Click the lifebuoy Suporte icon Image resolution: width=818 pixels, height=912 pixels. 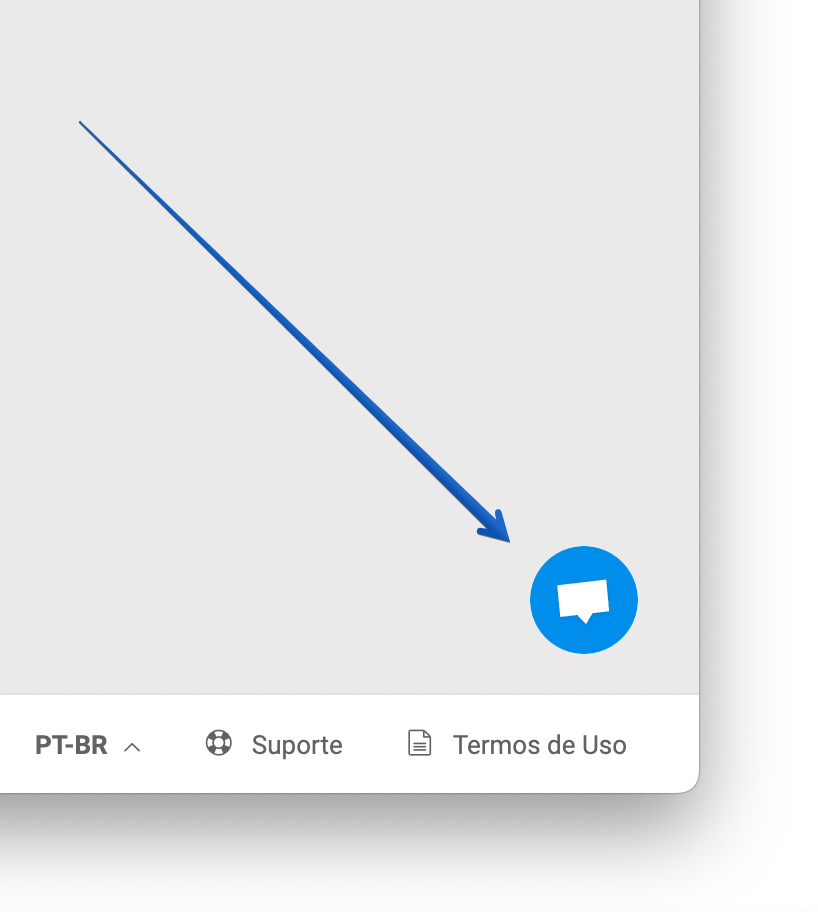(219, 743)
